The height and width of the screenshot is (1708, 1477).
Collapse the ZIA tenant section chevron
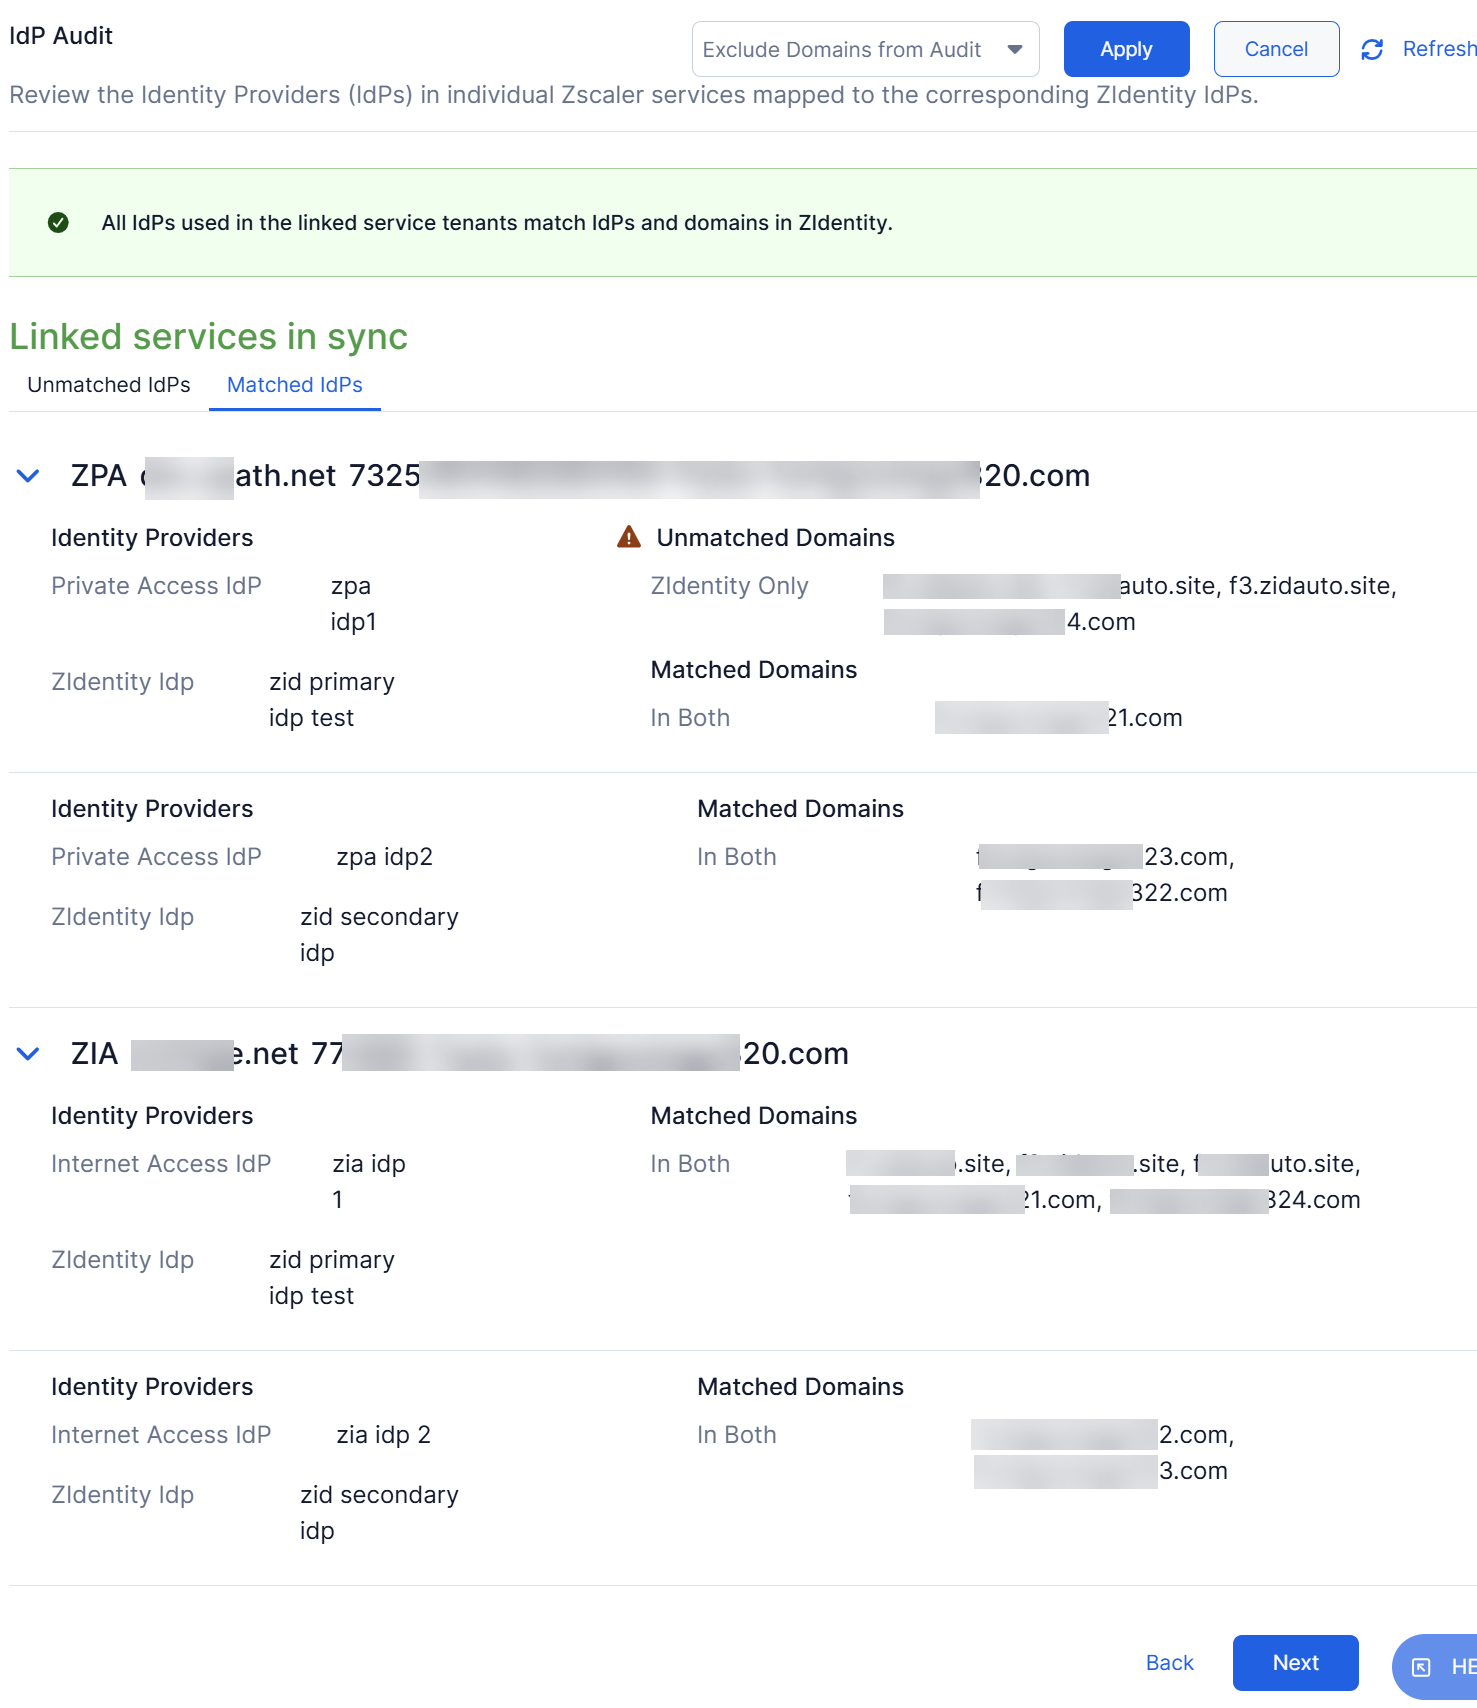point(28,1054)
